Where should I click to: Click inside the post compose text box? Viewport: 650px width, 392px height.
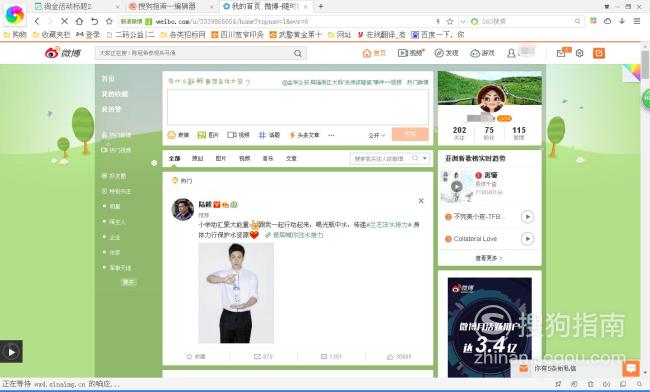298,107
